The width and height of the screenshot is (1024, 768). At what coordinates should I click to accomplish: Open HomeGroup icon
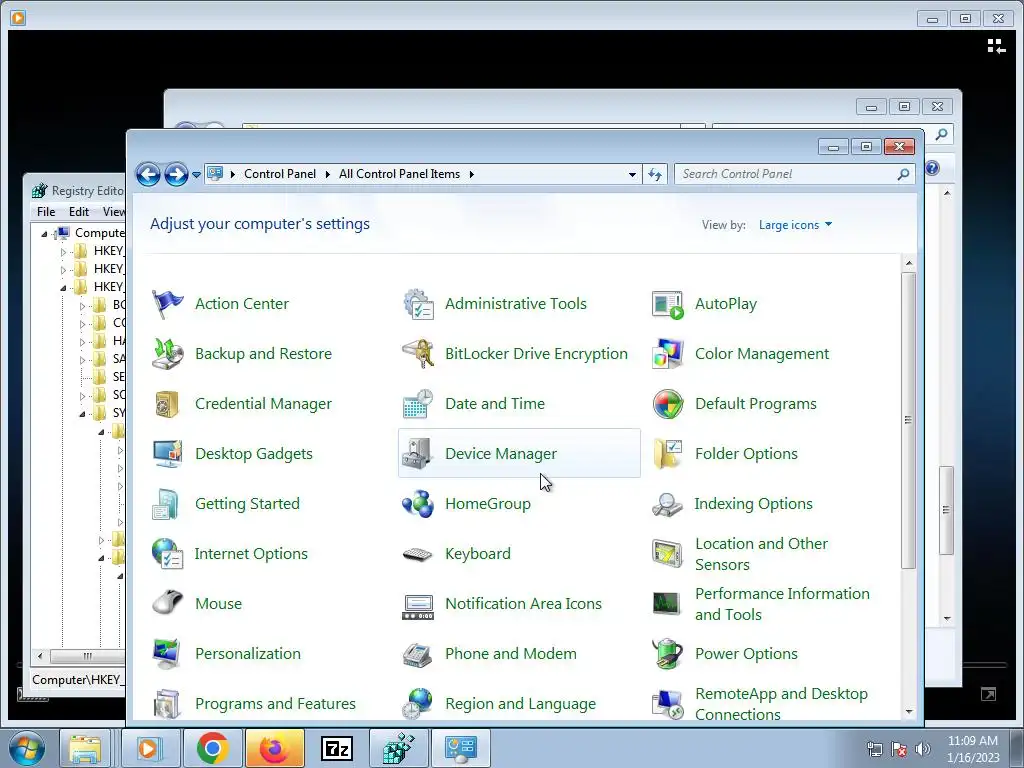(x=418, y=504)
